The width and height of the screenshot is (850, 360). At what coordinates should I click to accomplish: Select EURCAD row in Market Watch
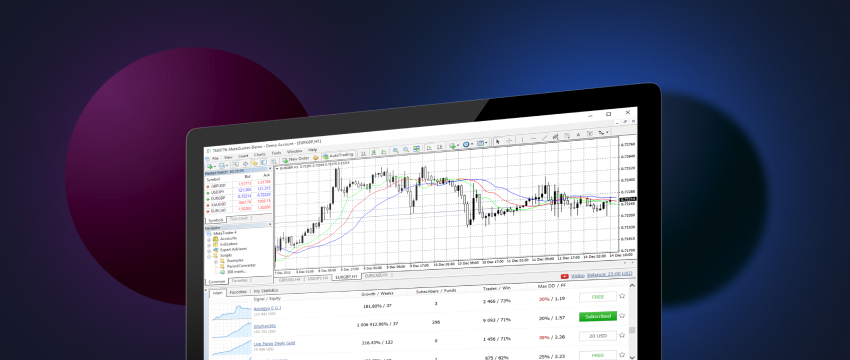pos(239,209)
